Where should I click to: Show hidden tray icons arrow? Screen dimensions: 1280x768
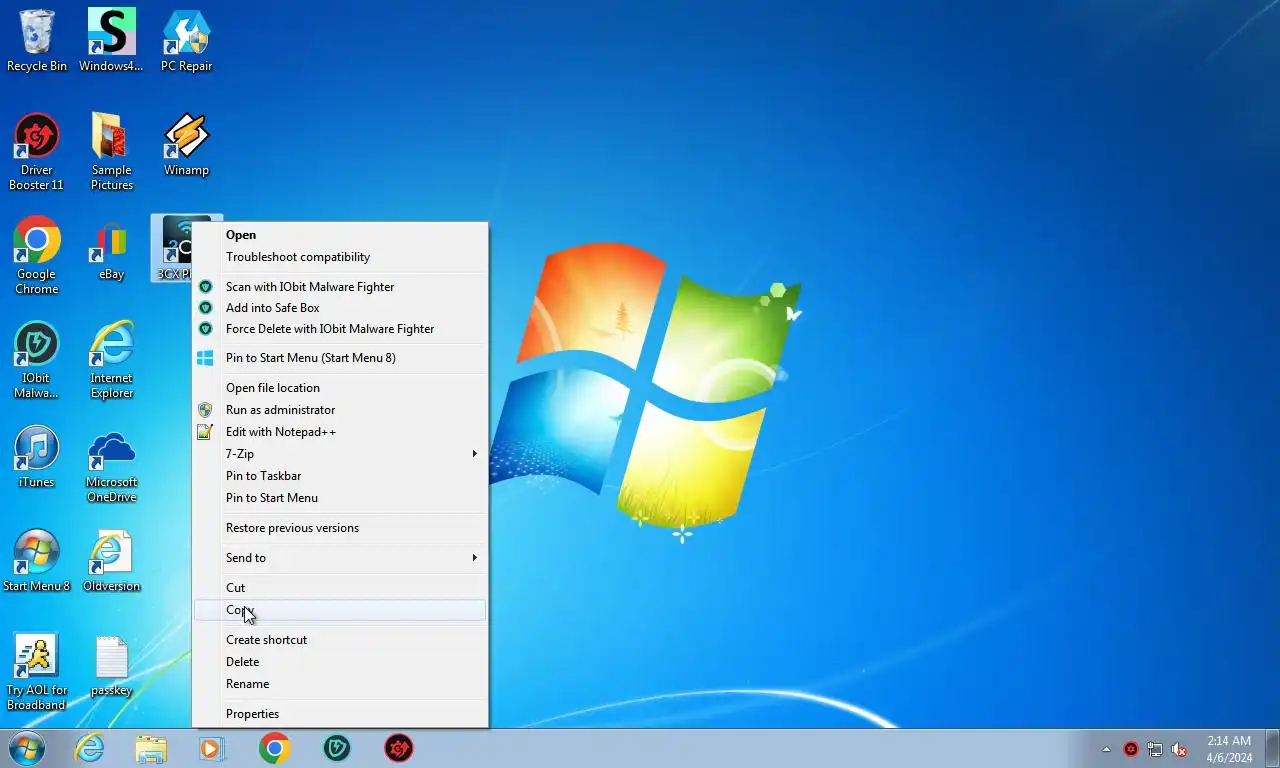pyautogui.click(x=1106, y=749)
